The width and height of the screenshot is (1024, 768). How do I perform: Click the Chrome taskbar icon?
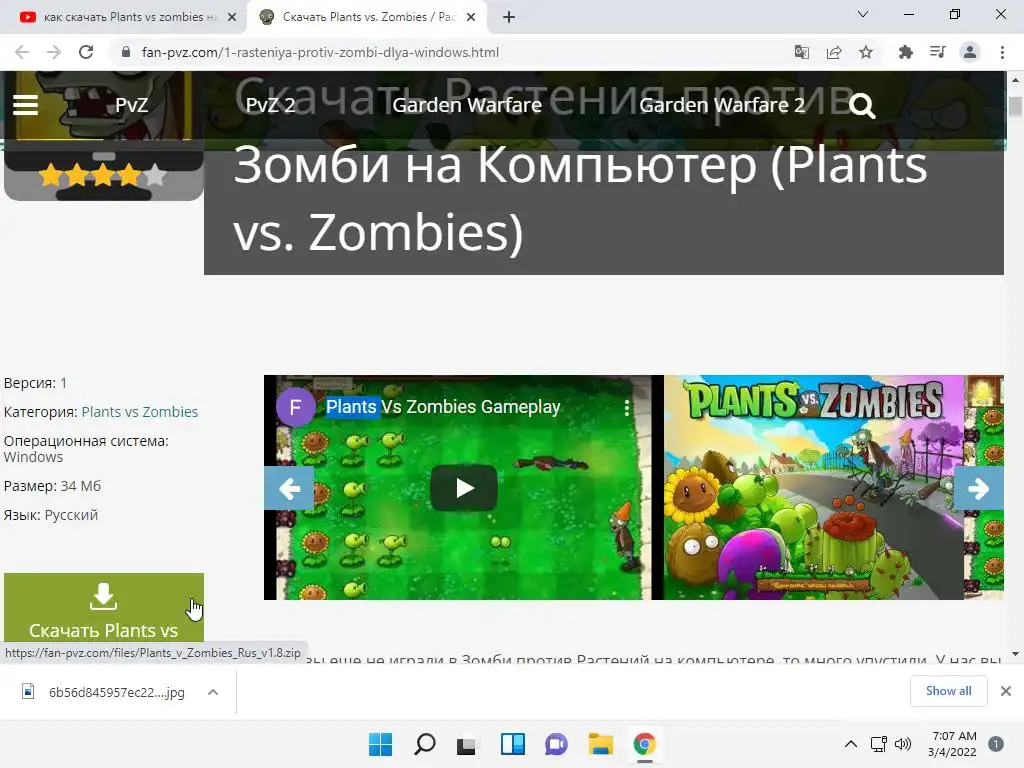pos(645,744)
